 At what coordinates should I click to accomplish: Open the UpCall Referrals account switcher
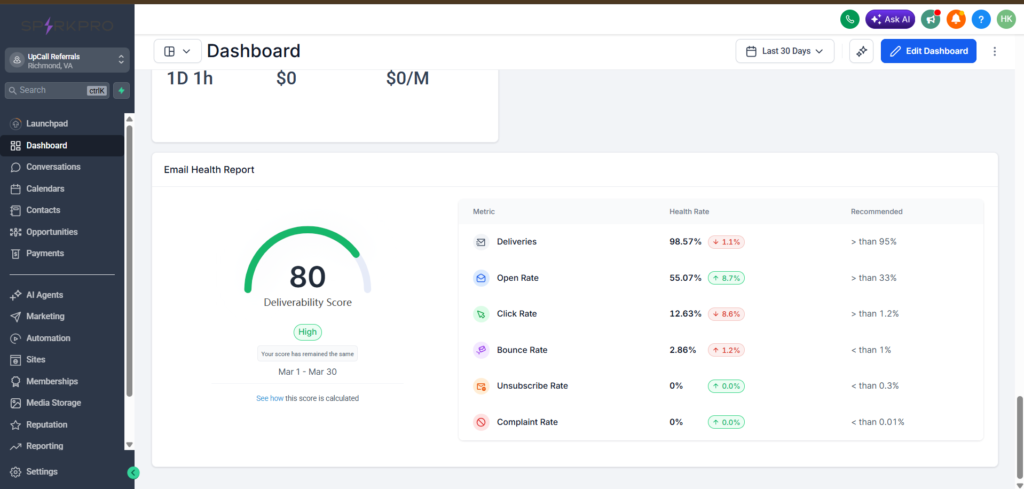(67, 61)
